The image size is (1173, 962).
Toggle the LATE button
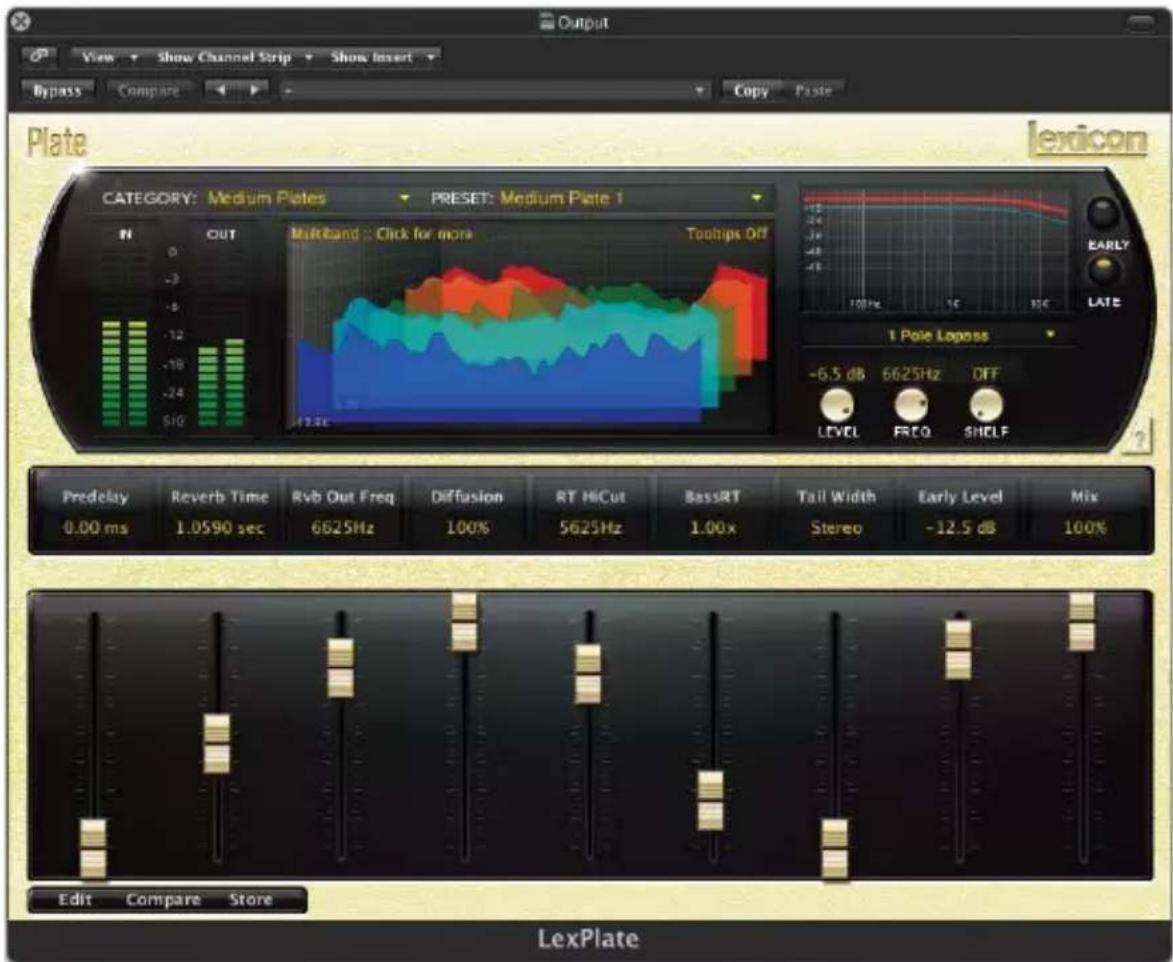point(1103,271)
